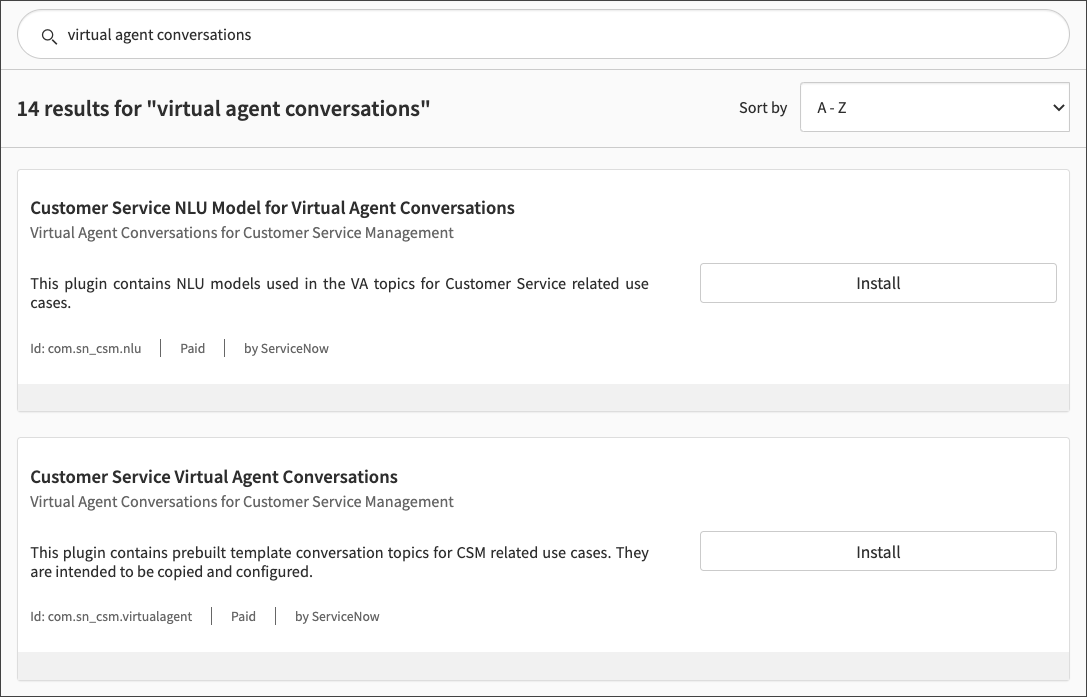This screenshot has height=697, width=1087.
Task: Install the Customer Service NLU Model plugin
Action: click(877, 283)
